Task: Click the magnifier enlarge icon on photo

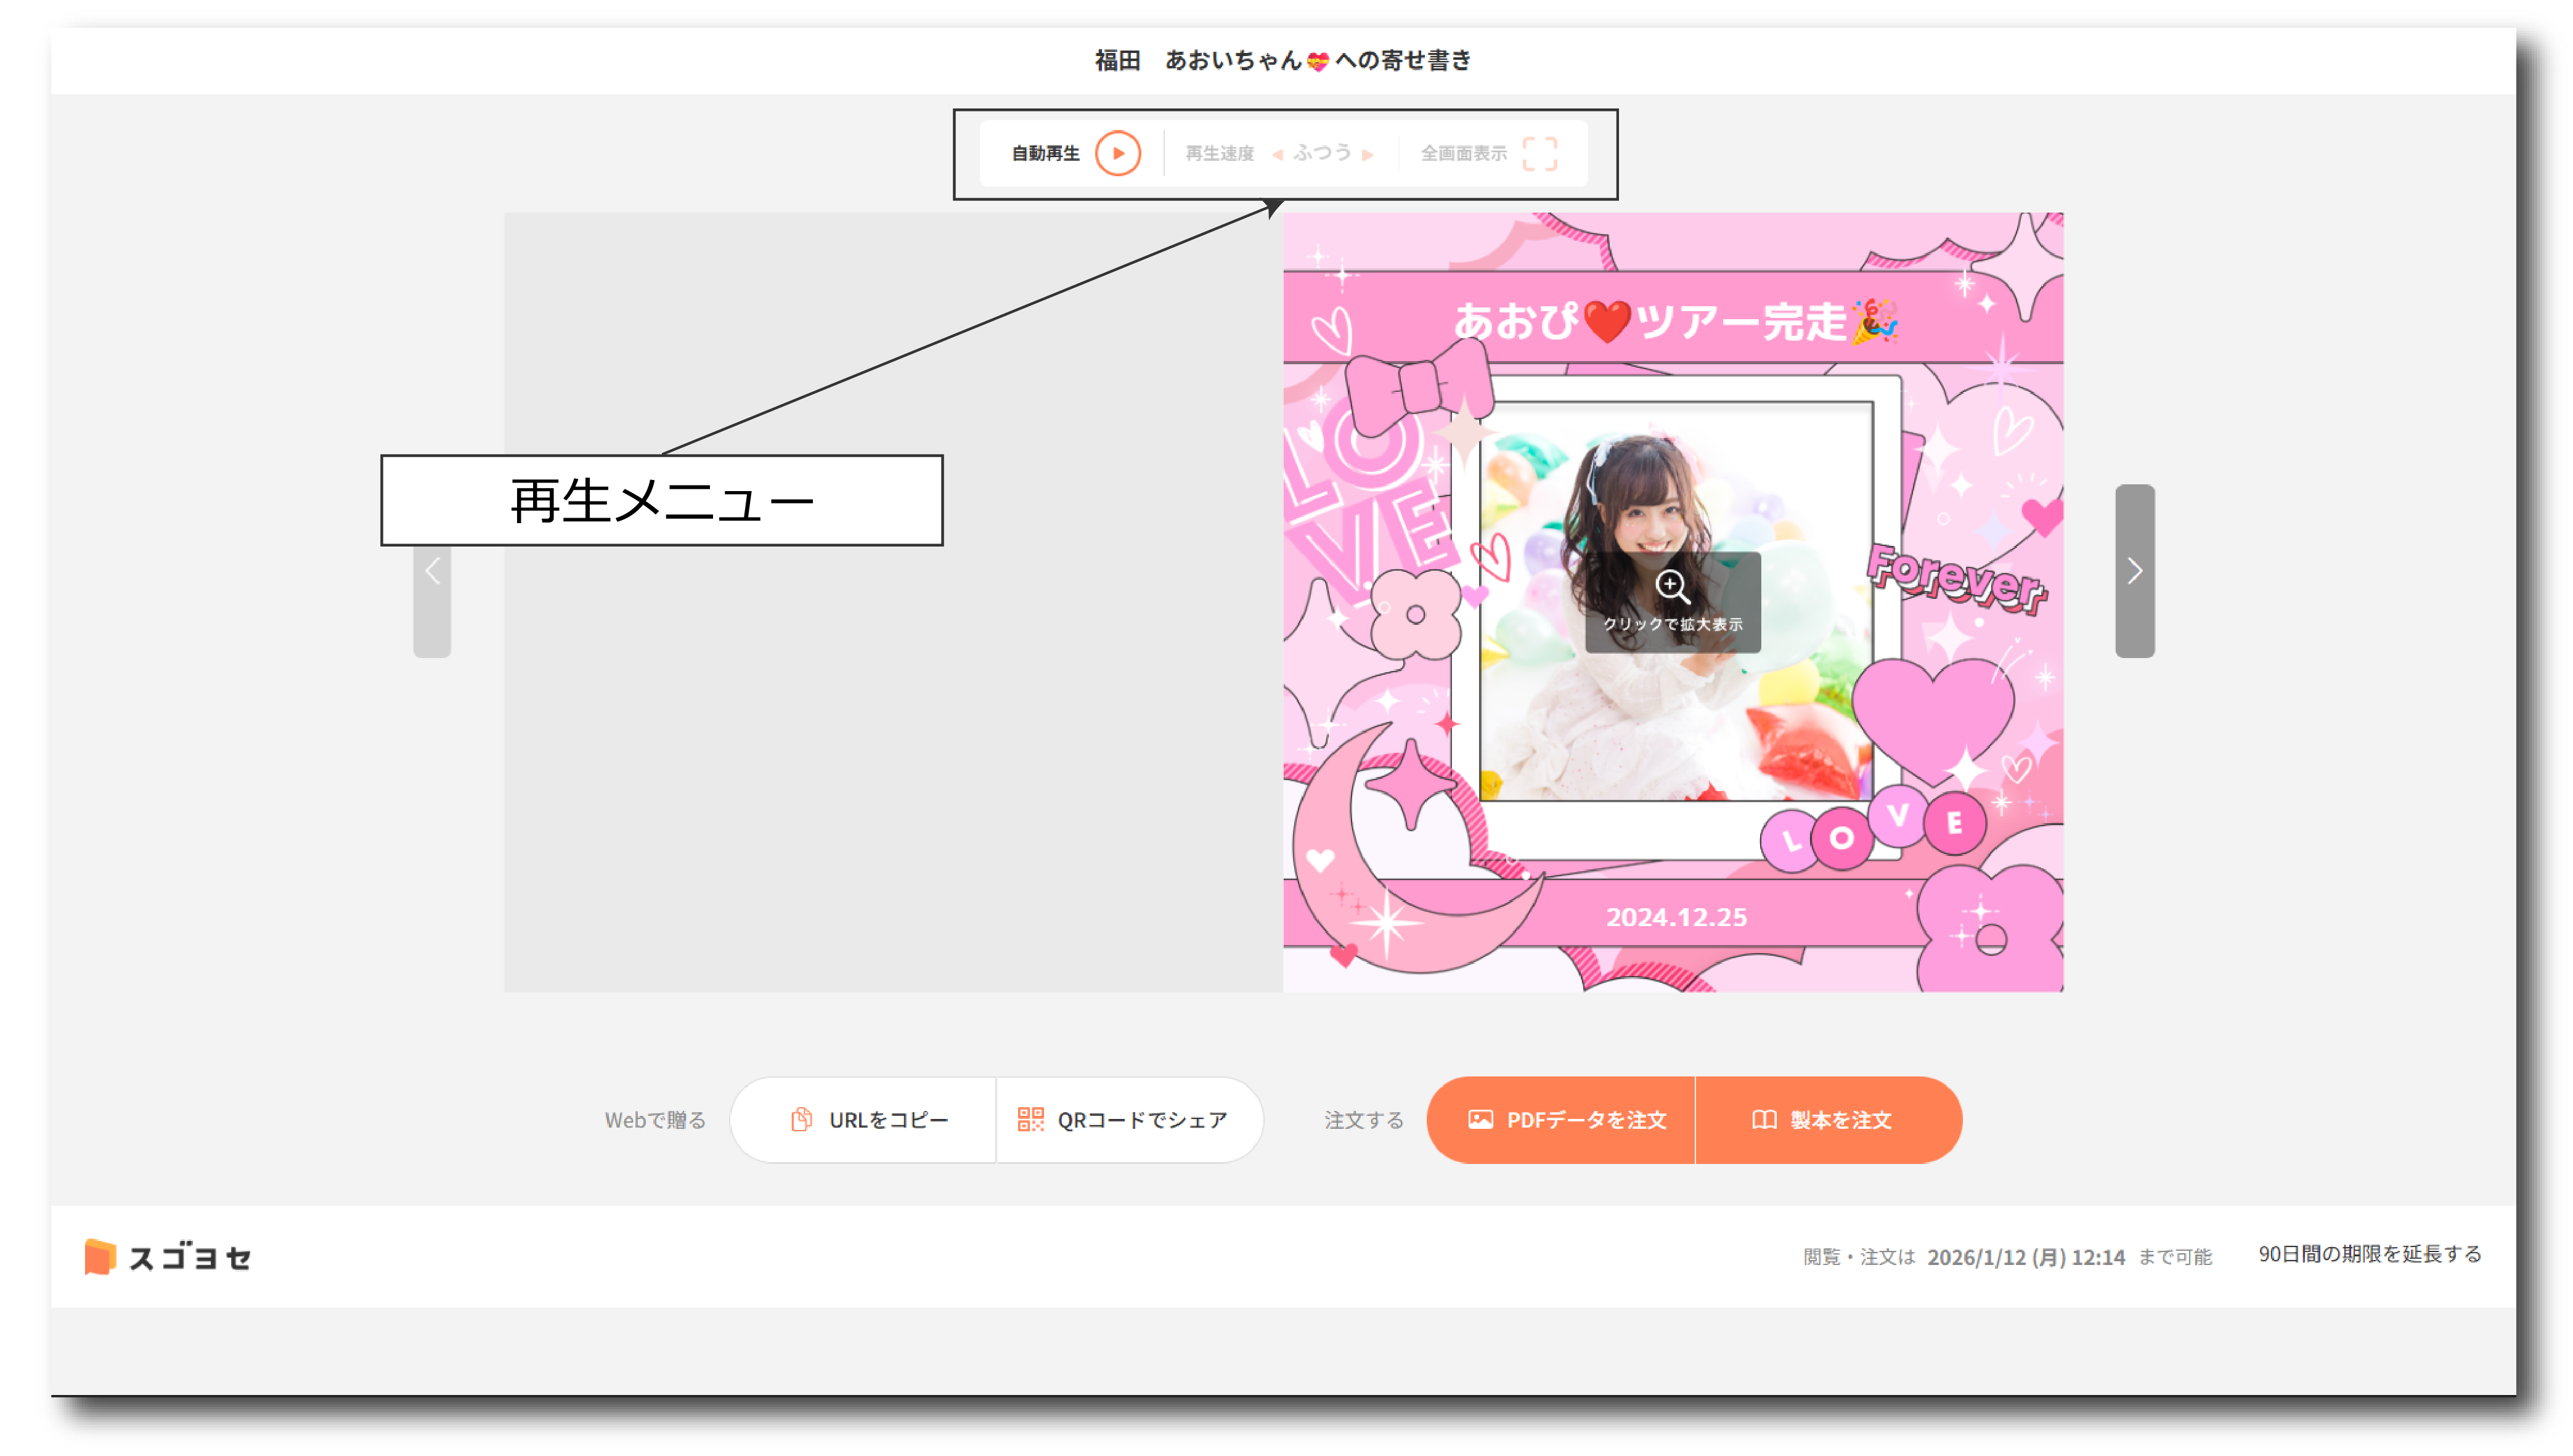Action: pyautogui.click(x=1672, y=587)
